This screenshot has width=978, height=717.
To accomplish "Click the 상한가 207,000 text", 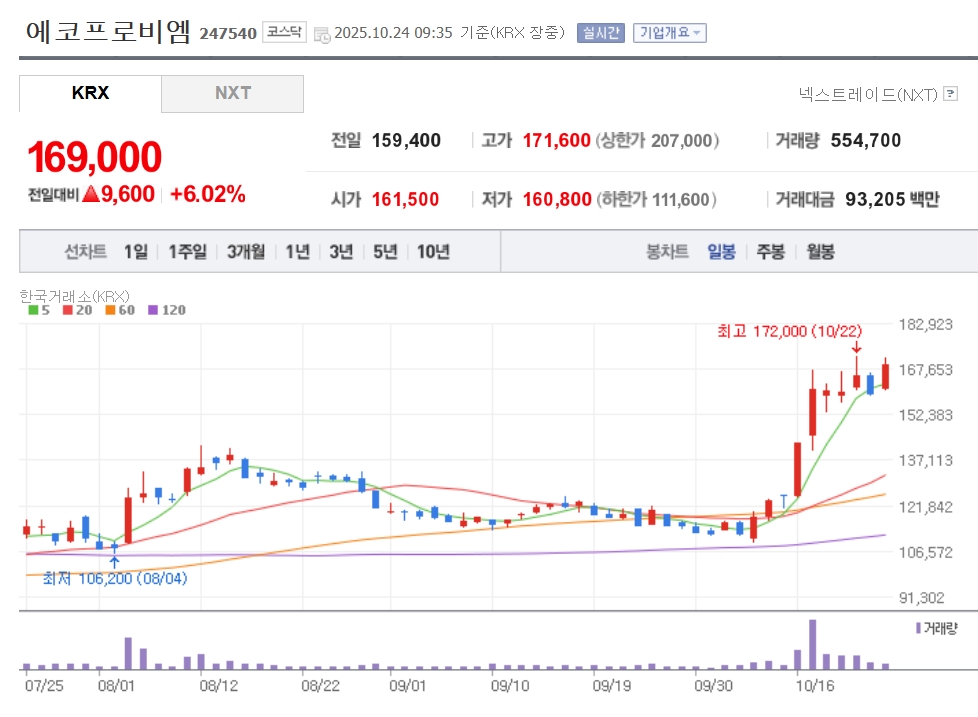I will pyautogui.click(x=657, y=140).
